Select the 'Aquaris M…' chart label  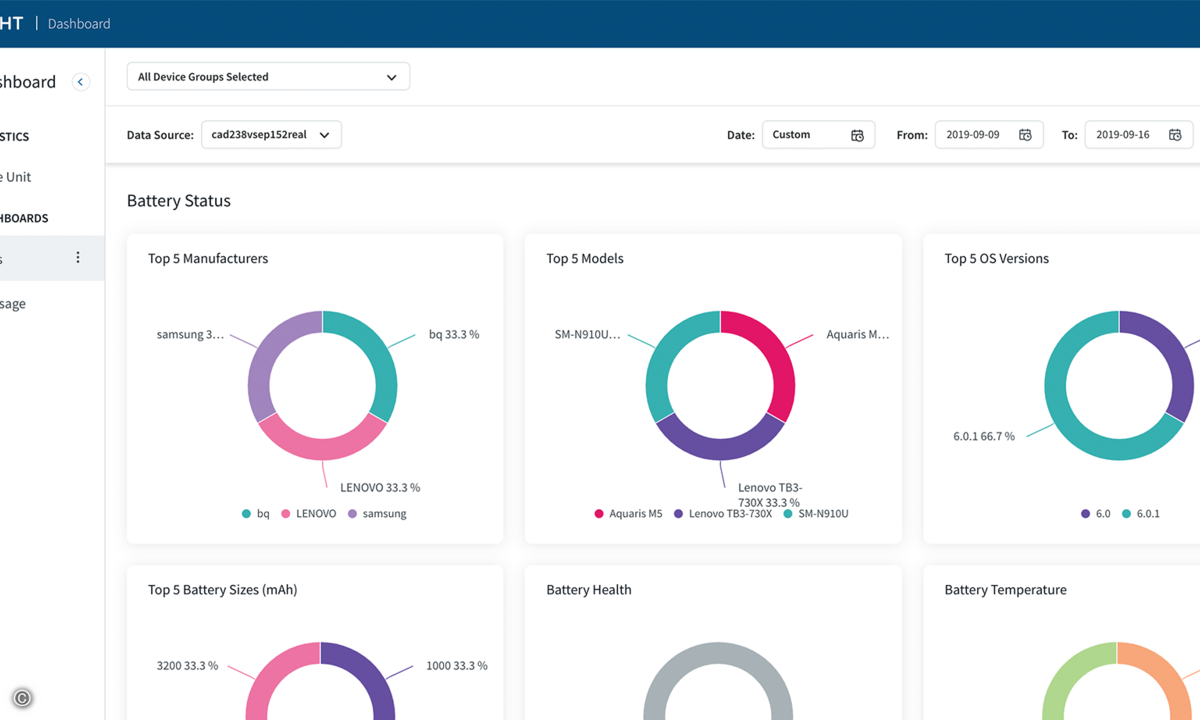858,335
